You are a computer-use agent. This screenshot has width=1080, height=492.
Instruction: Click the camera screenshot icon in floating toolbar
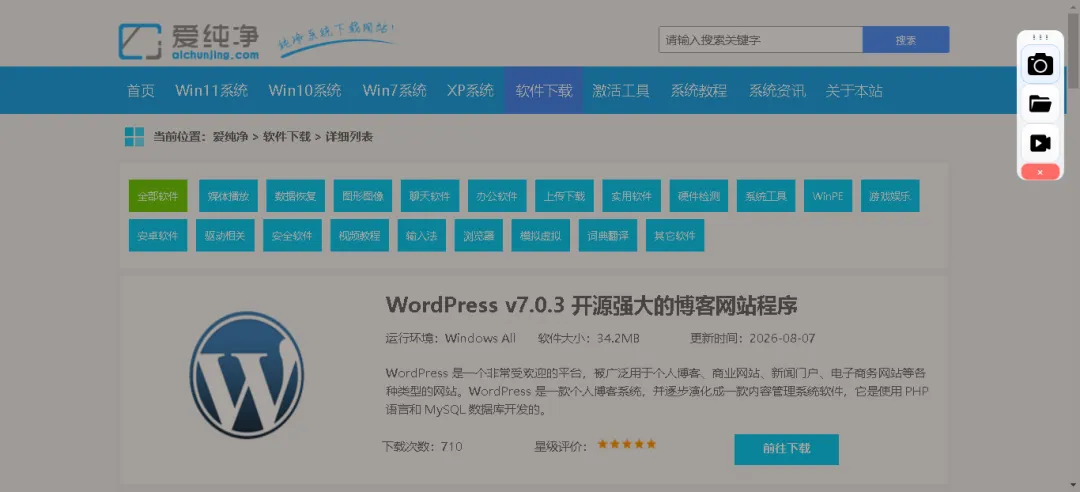[1040, 65]
